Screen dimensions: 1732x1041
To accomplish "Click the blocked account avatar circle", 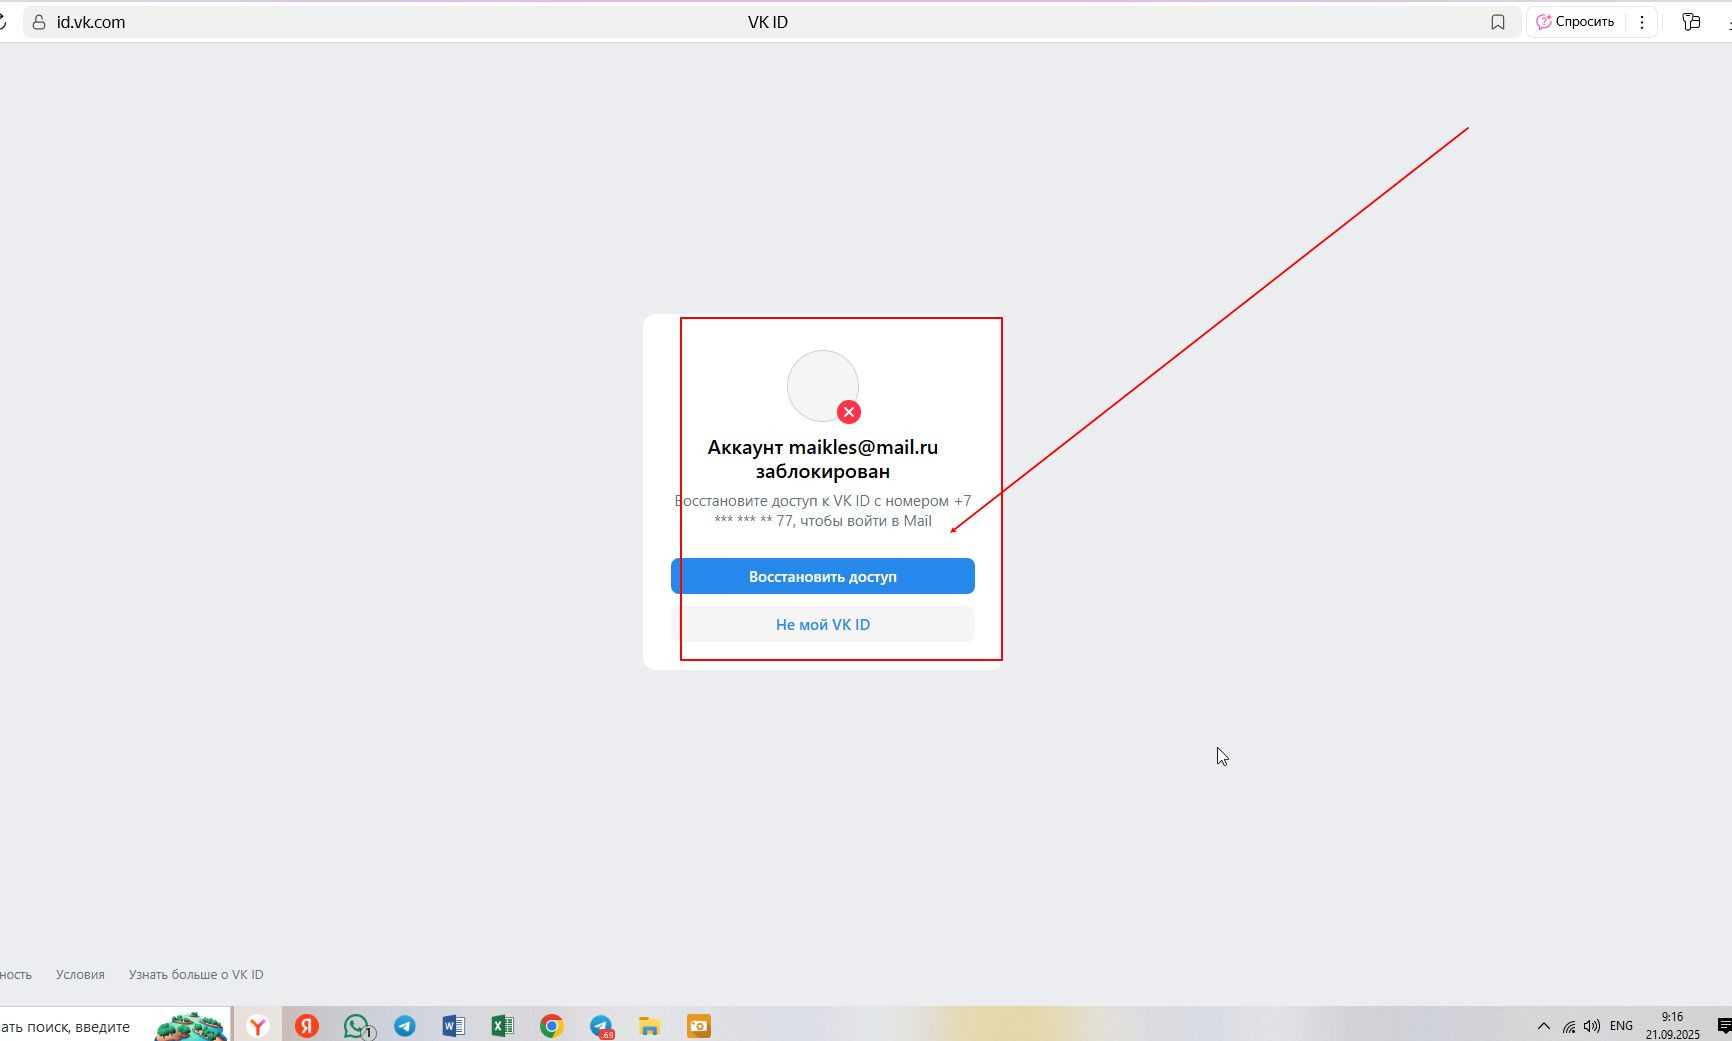I will point(822,386).
